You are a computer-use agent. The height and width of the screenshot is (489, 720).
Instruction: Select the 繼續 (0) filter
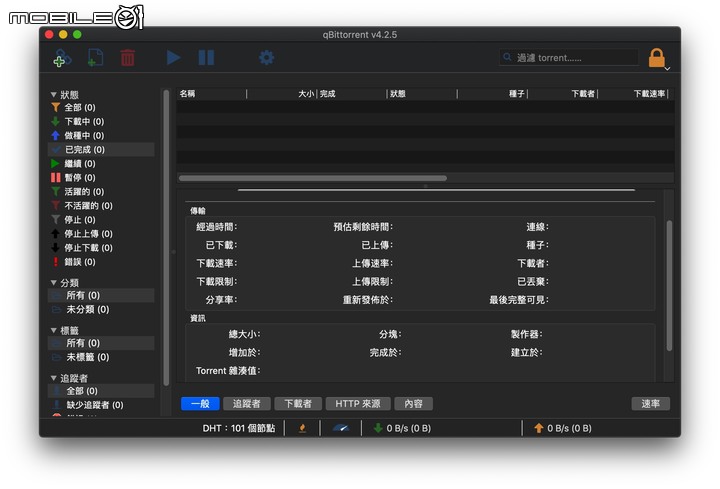pyautogui.click(x=101, y=163)
